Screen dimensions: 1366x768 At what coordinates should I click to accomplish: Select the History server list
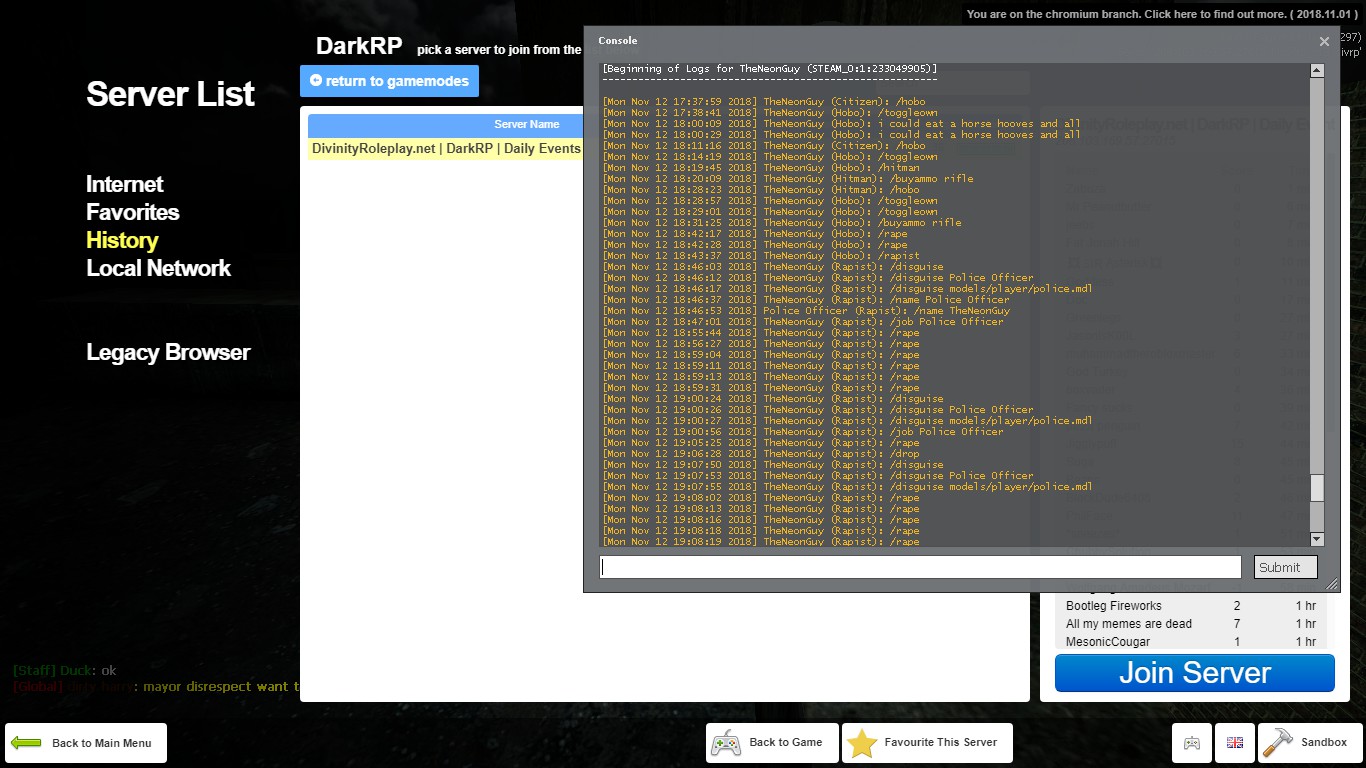122,240
